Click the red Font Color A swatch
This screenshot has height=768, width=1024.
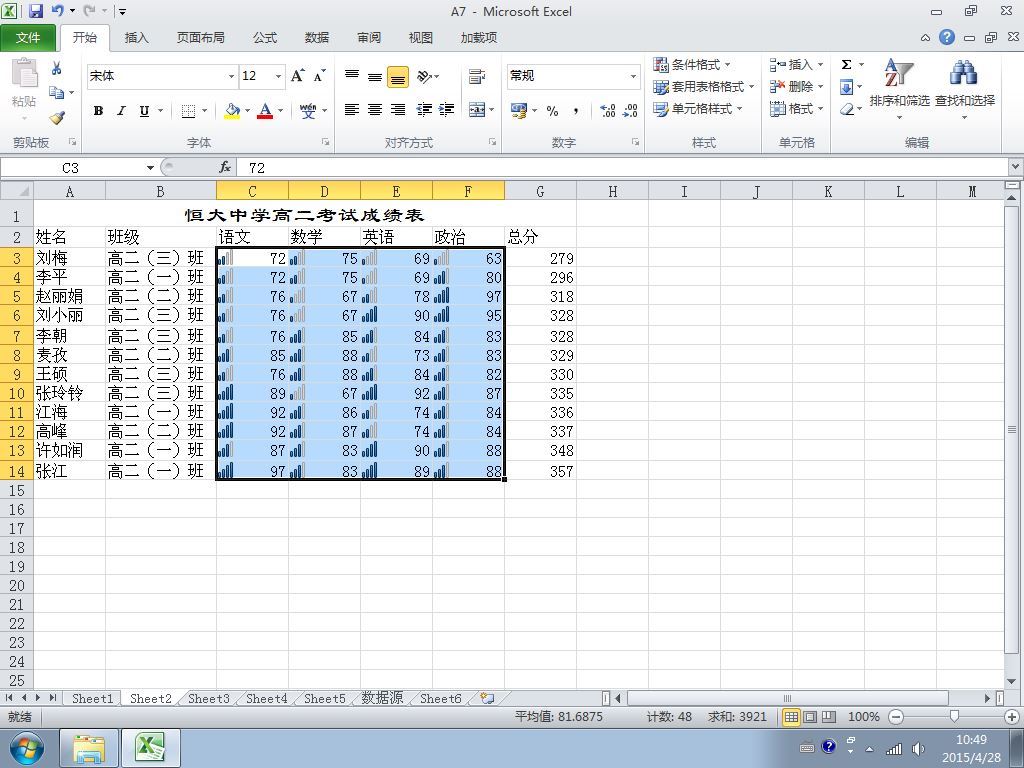click(x=264, y=110)
